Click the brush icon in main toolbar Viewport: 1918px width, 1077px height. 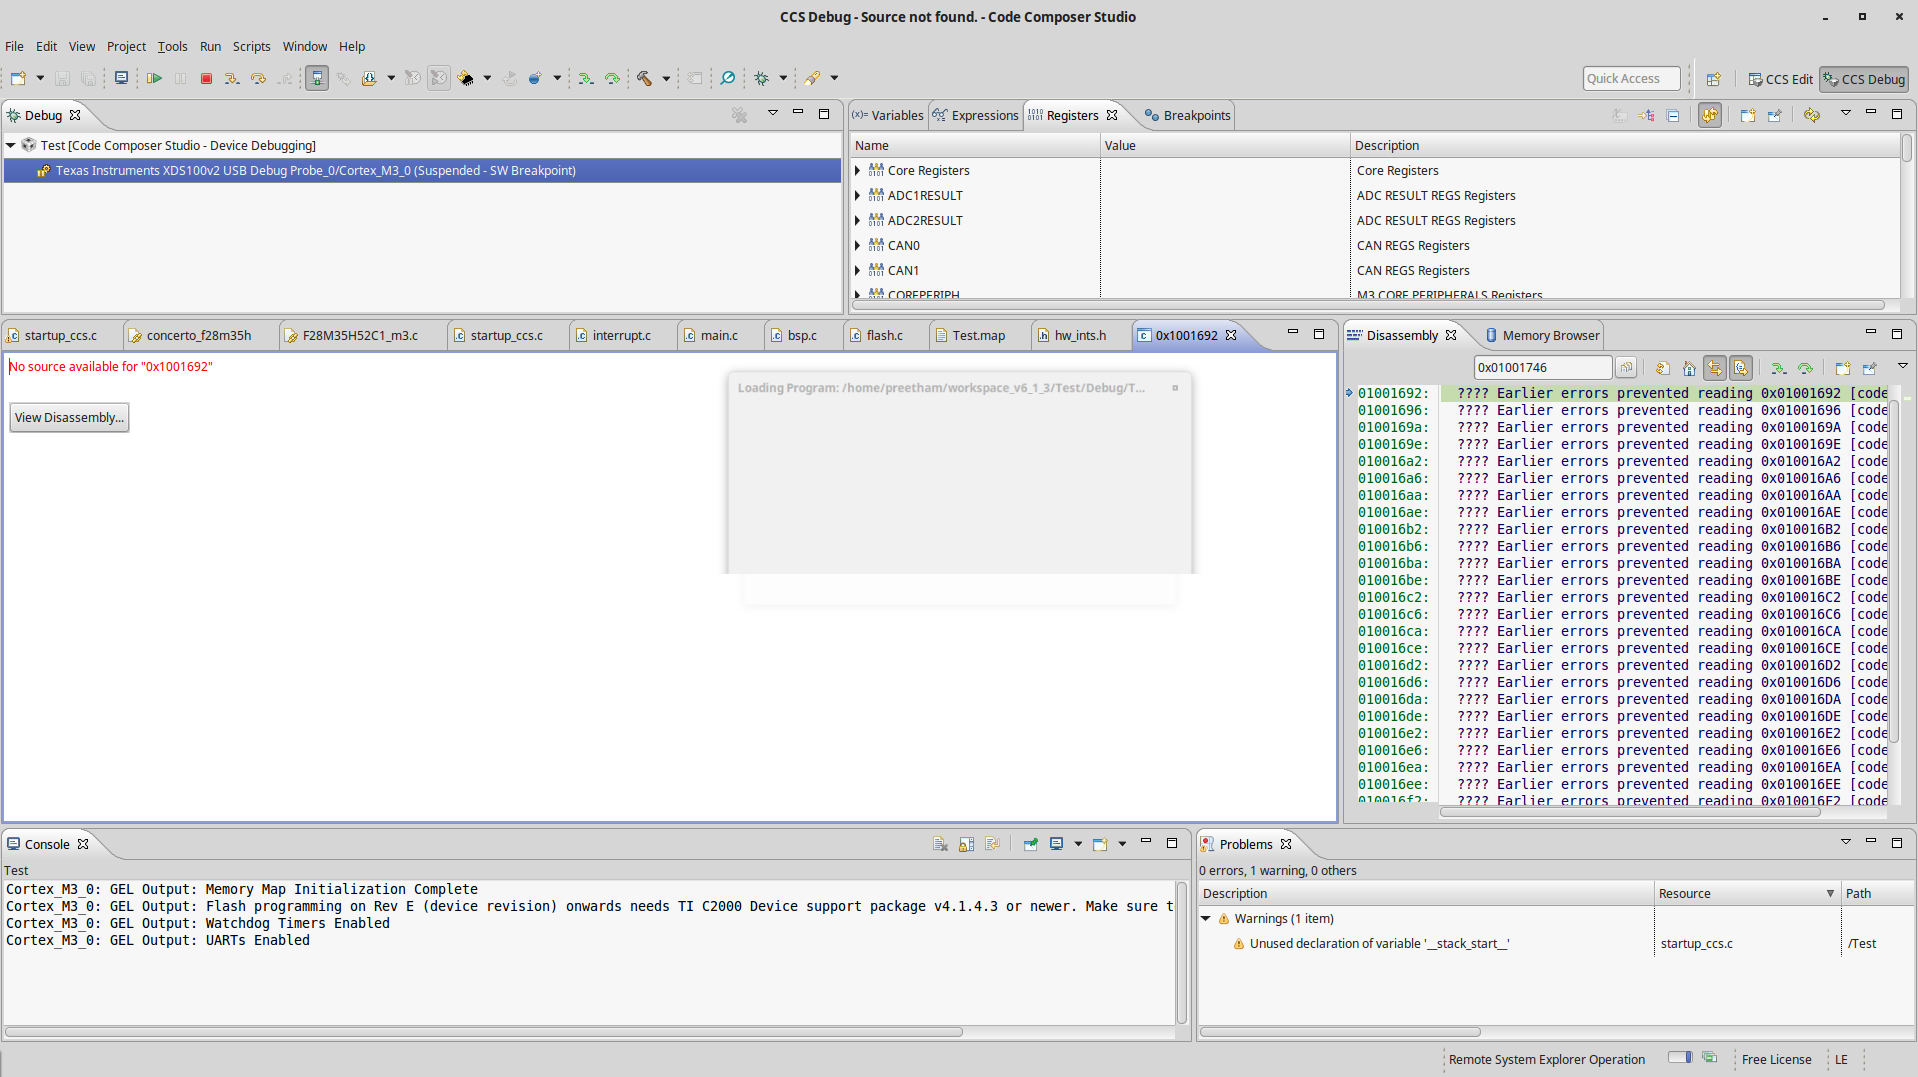click(x=812, y=78)
